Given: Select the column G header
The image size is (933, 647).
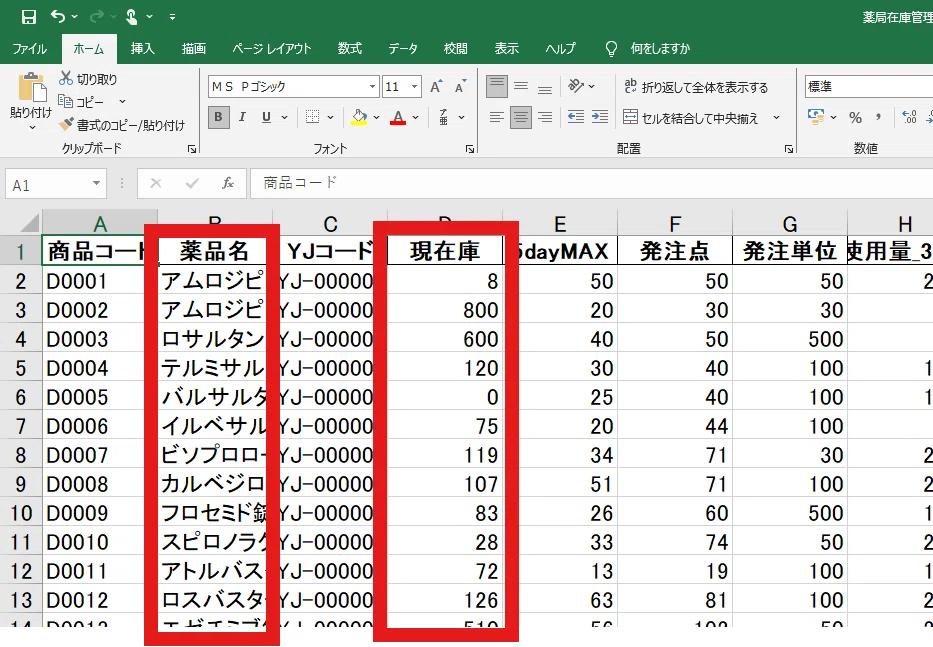Looking at the screenshot, I should pos(790,224).
